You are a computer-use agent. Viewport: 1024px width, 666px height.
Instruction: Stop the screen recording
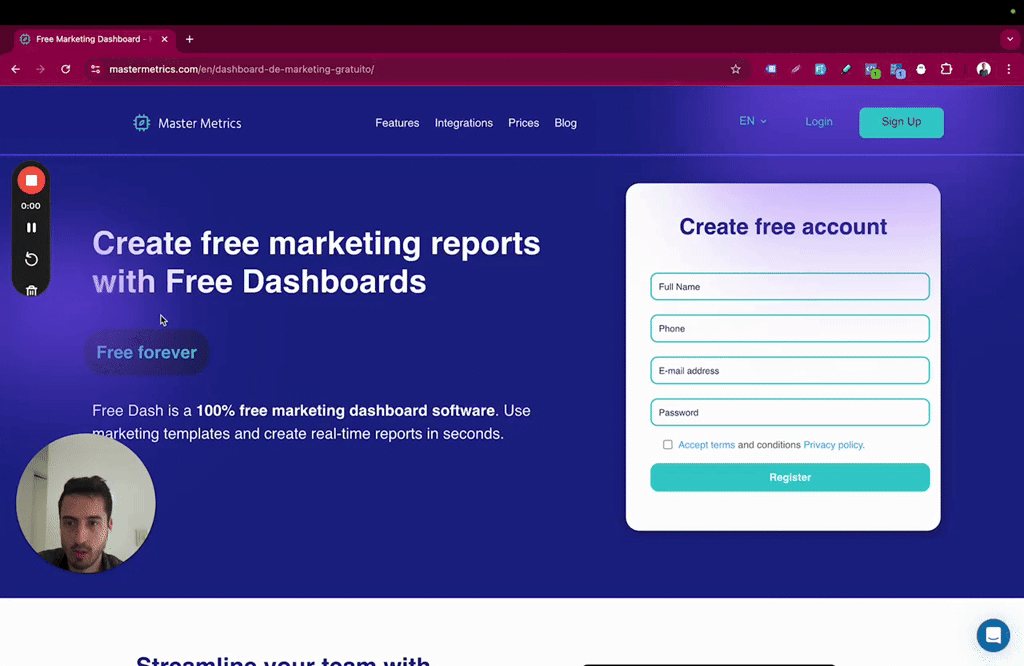[x=31, y=180]
